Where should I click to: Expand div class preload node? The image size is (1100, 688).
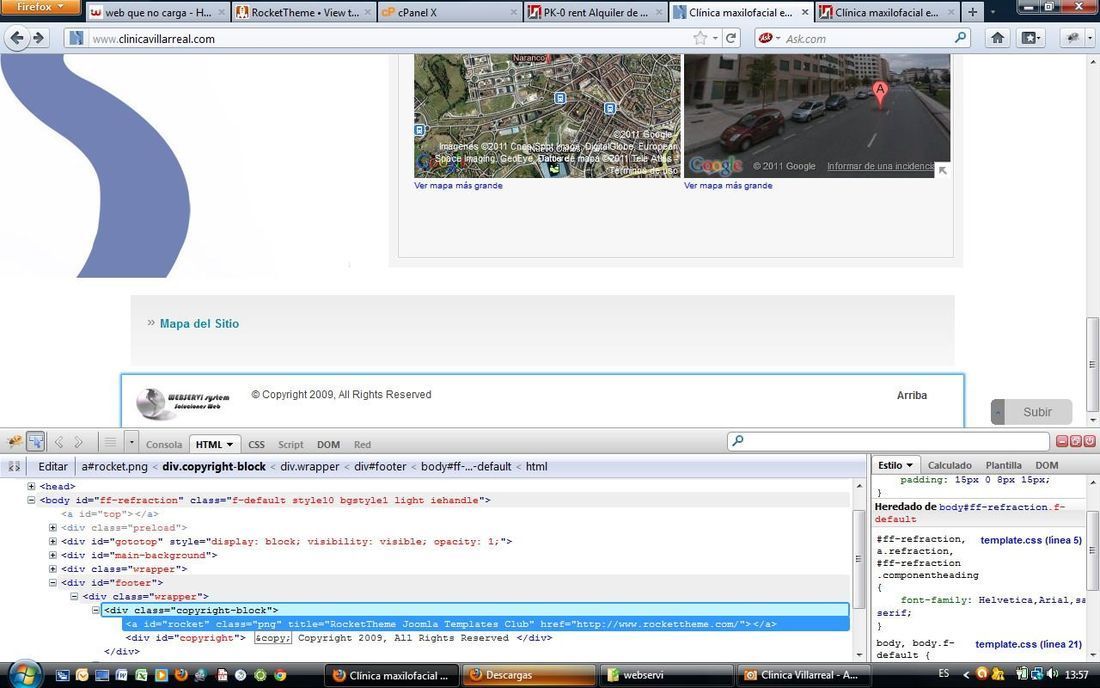(53, 527)
